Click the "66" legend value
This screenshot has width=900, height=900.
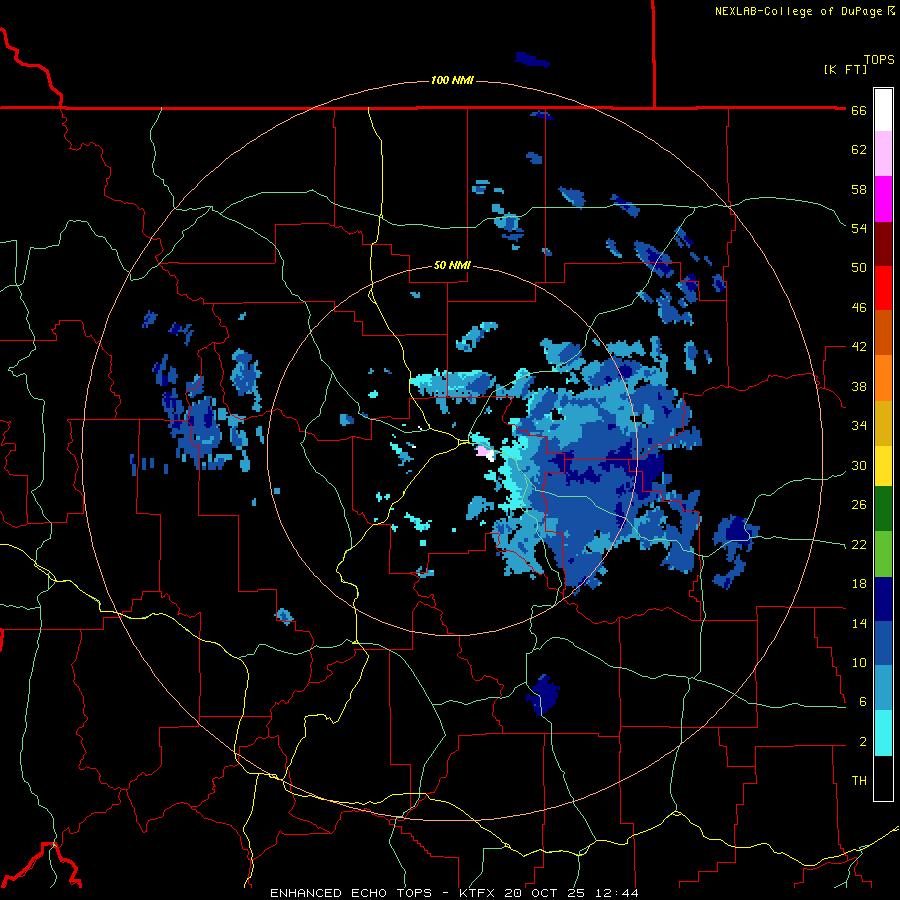click(x=859, y=110)
